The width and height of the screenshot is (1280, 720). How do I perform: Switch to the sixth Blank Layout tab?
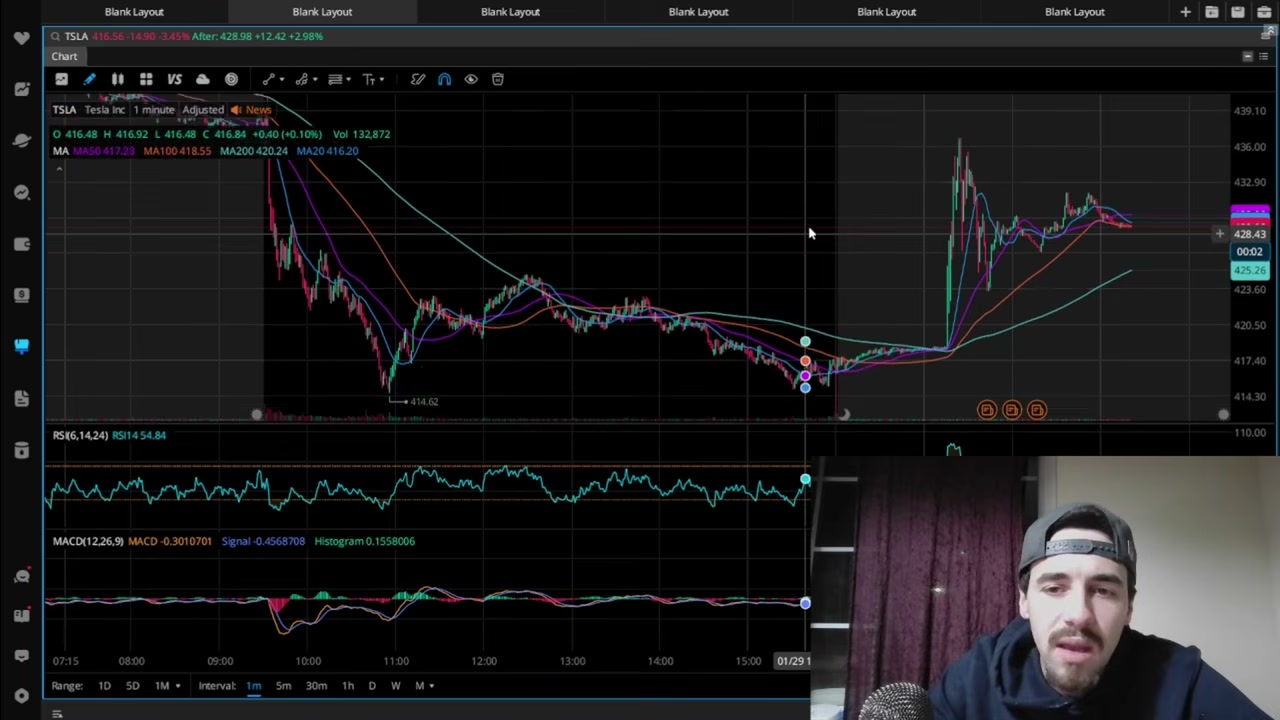1075,12
